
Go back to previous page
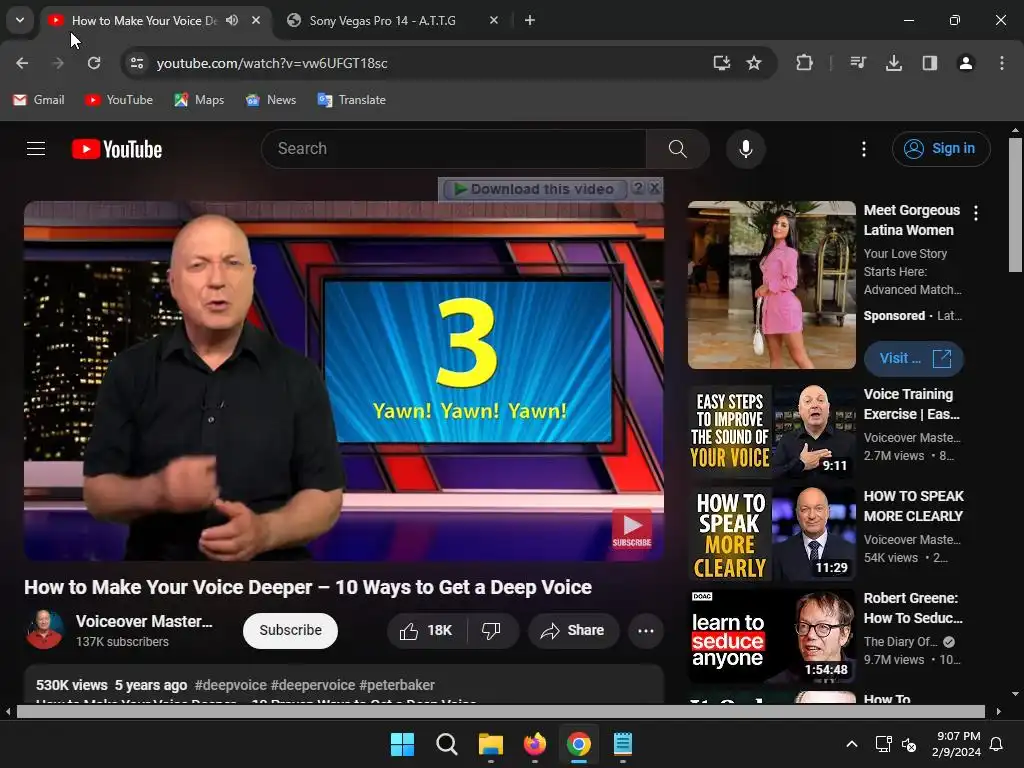pos(22,63)
